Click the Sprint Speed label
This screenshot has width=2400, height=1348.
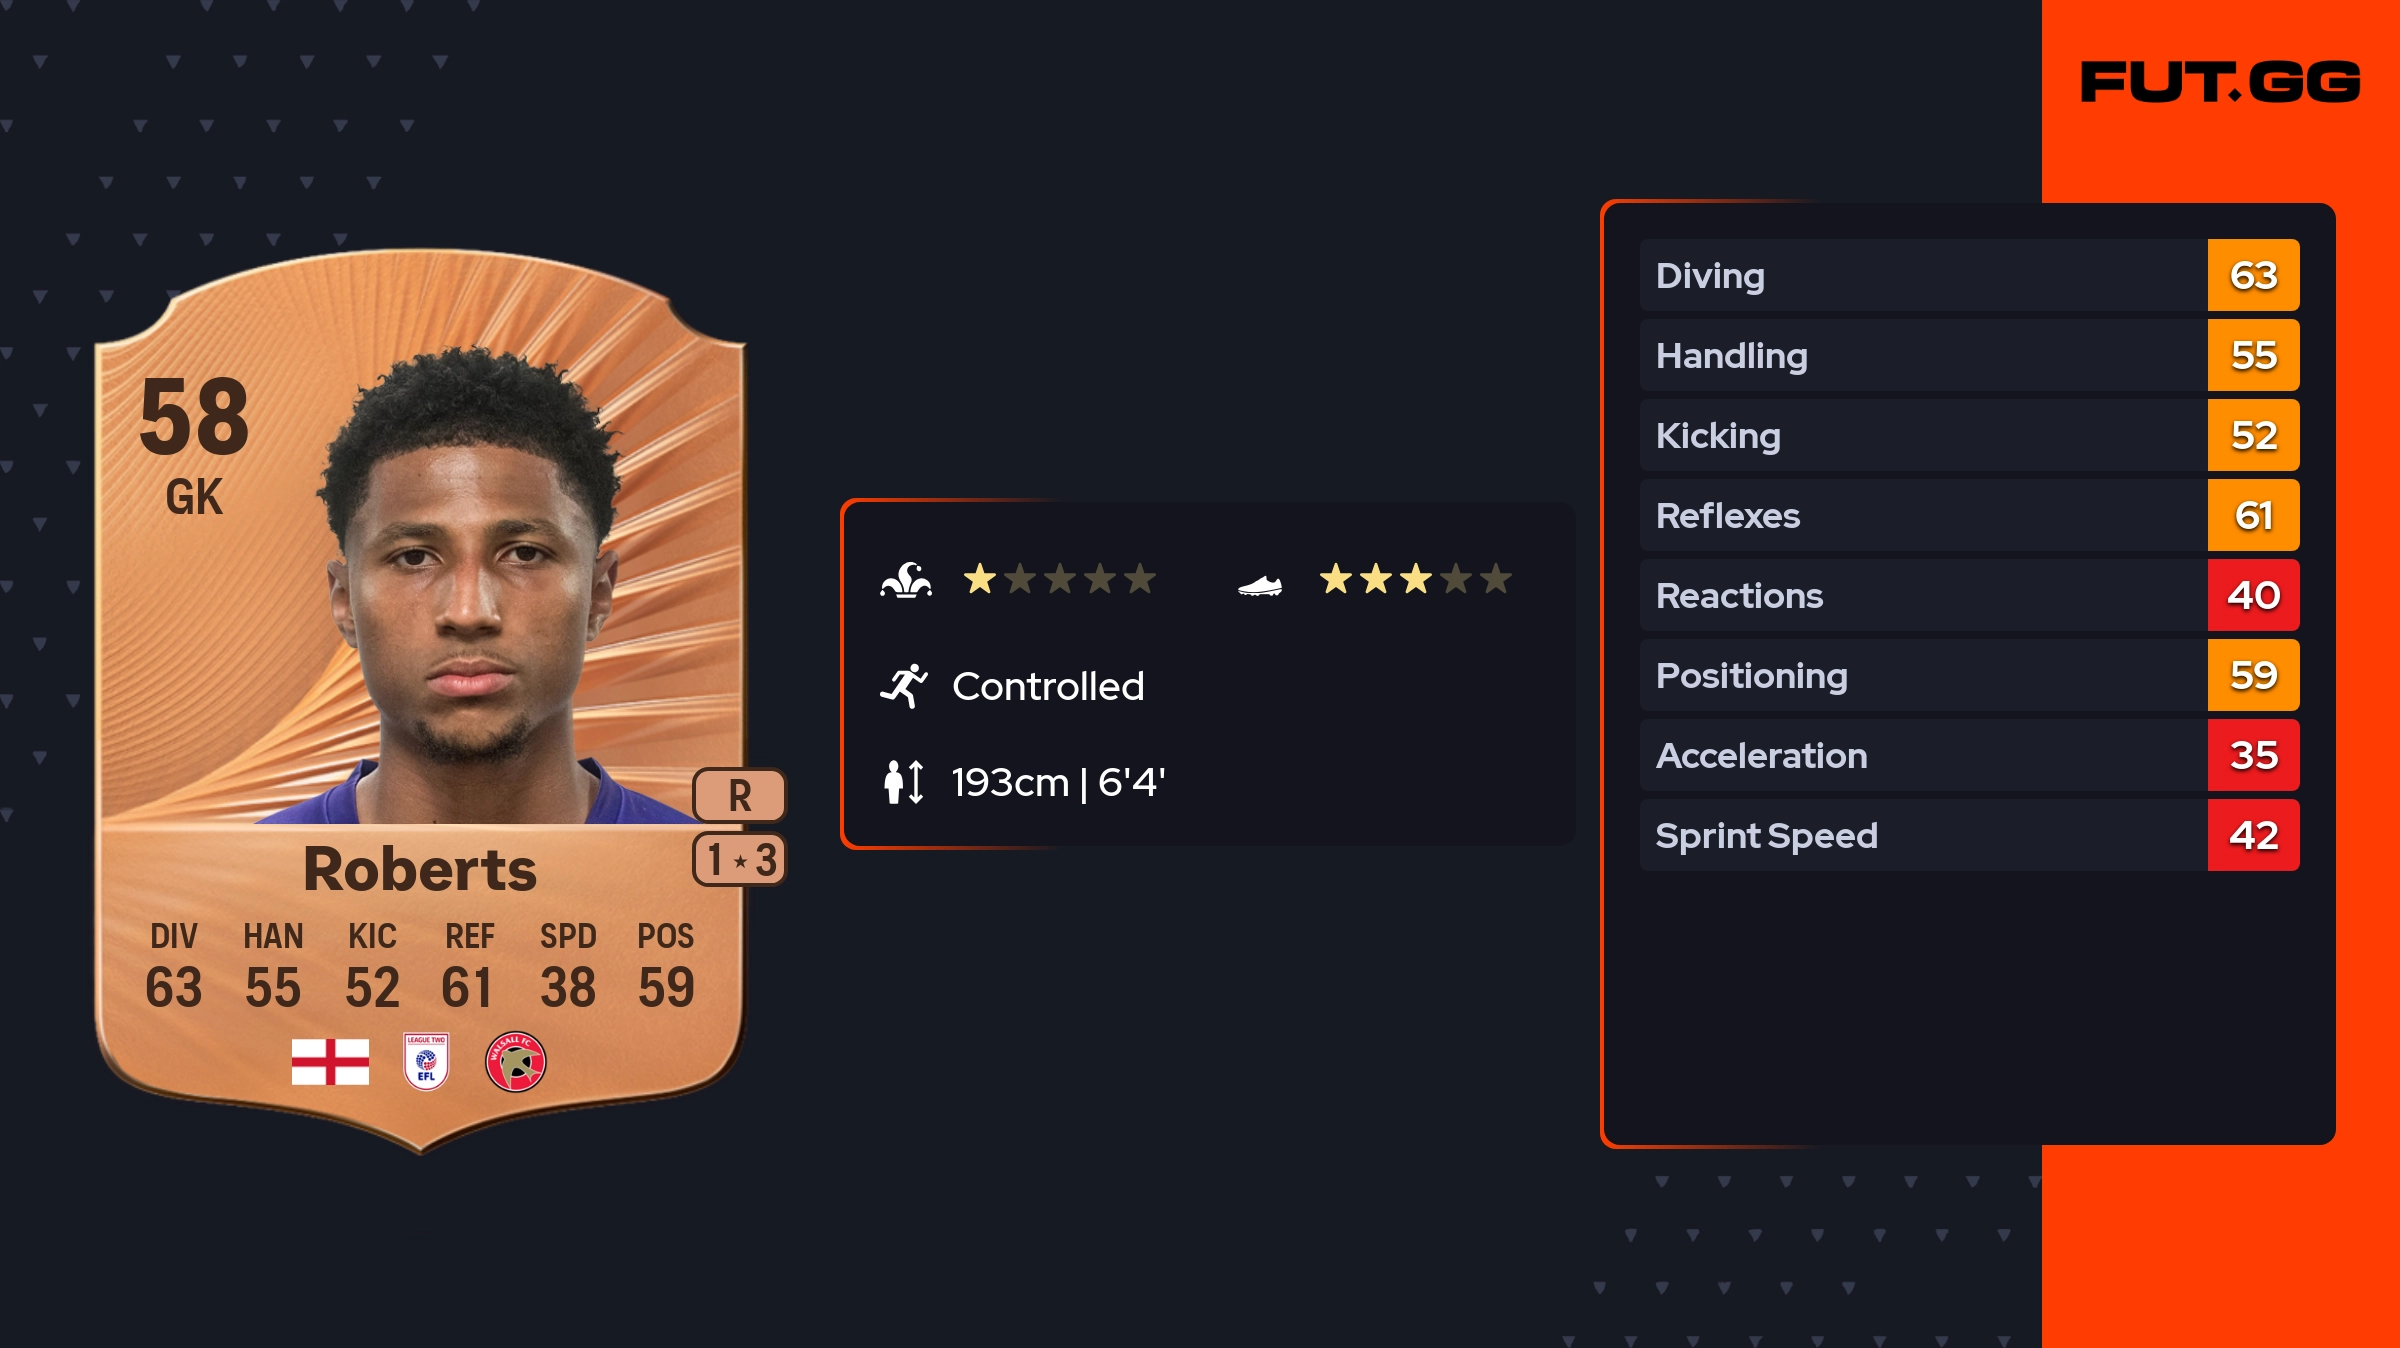[x=1766, y=836]
